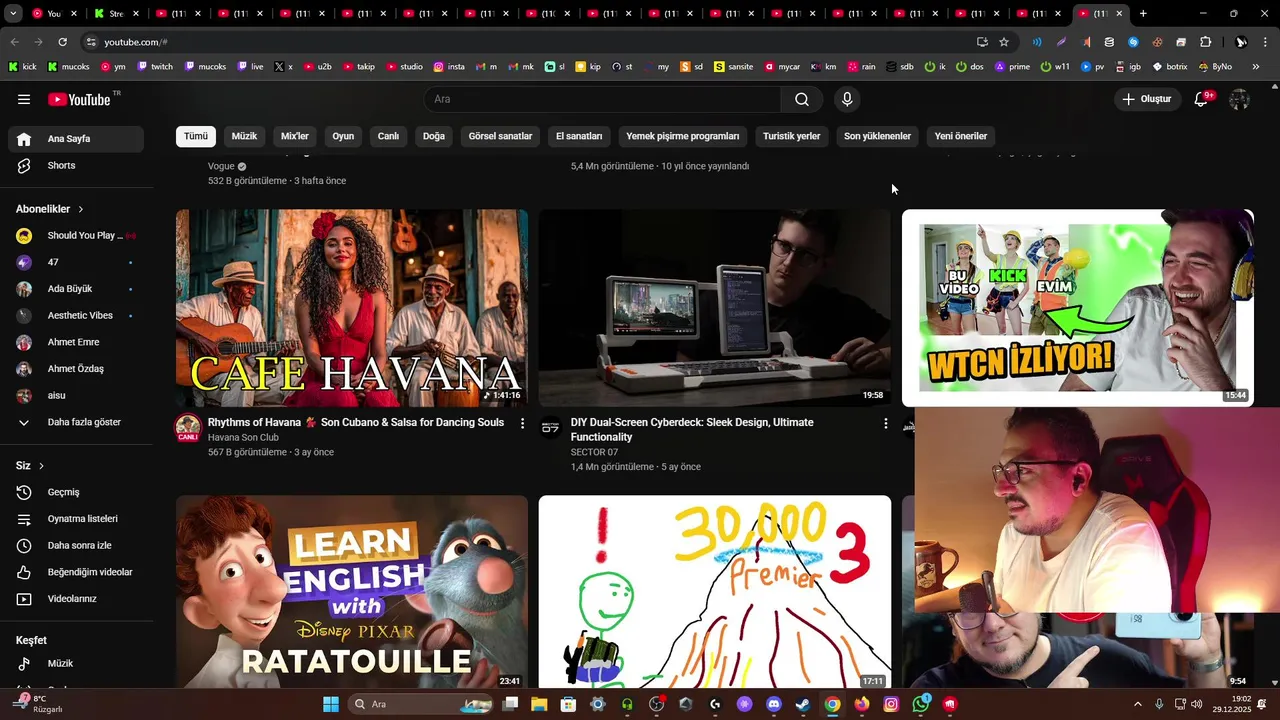Expand the Siz section chevron
The height and width of the screenshot is (720, 1280).
[x=41, y=466]
